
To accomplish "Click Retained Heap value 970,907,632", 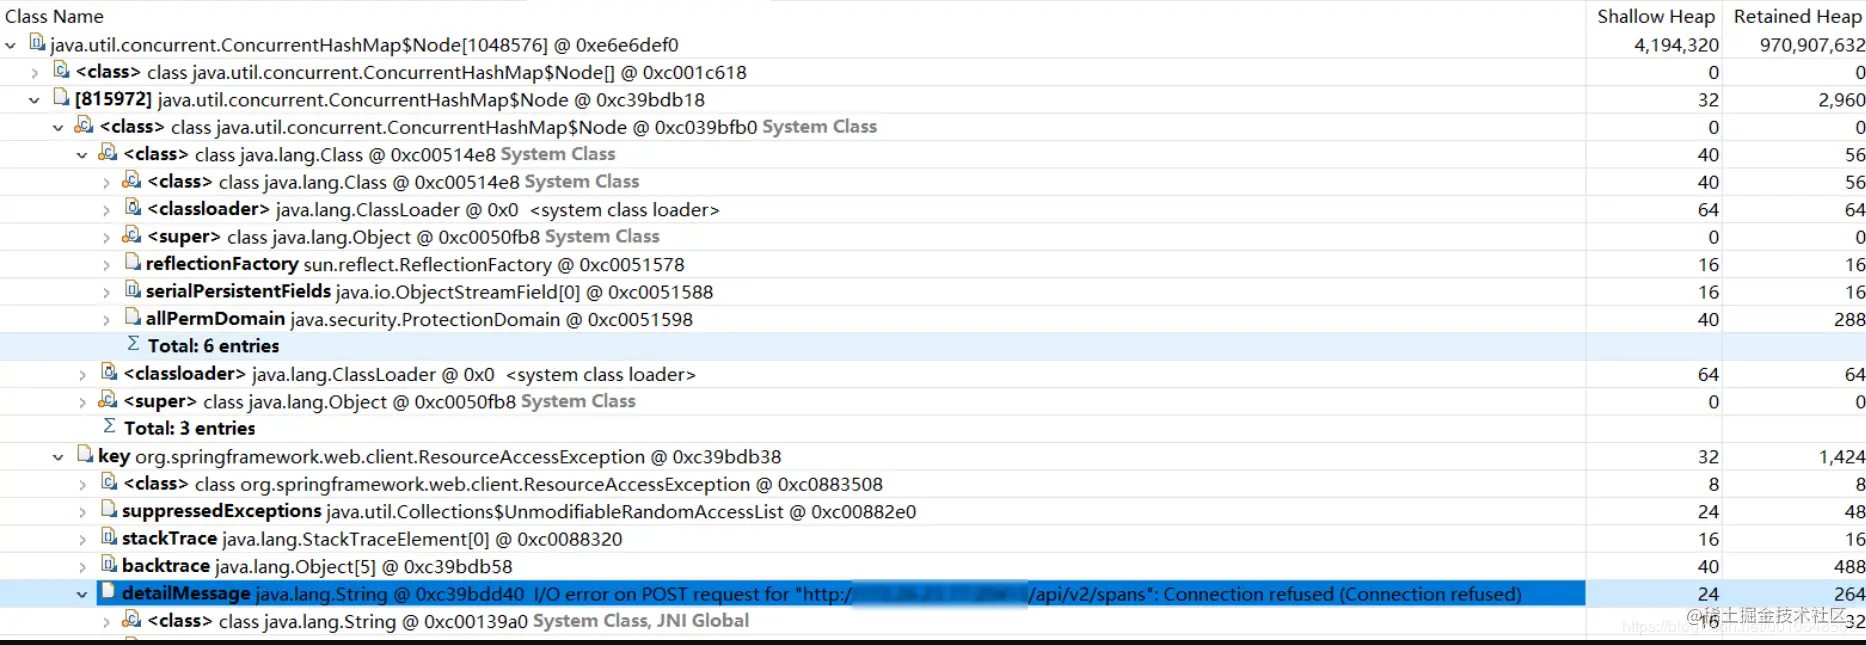I will click(x=1812, y=45).
